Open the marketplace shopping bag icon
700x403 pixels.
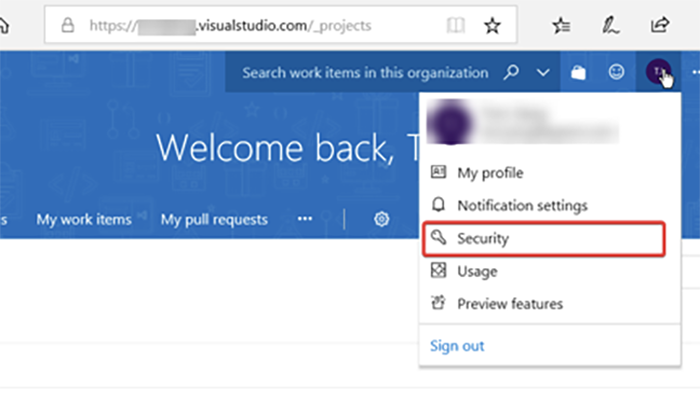[x=577, y=73]
